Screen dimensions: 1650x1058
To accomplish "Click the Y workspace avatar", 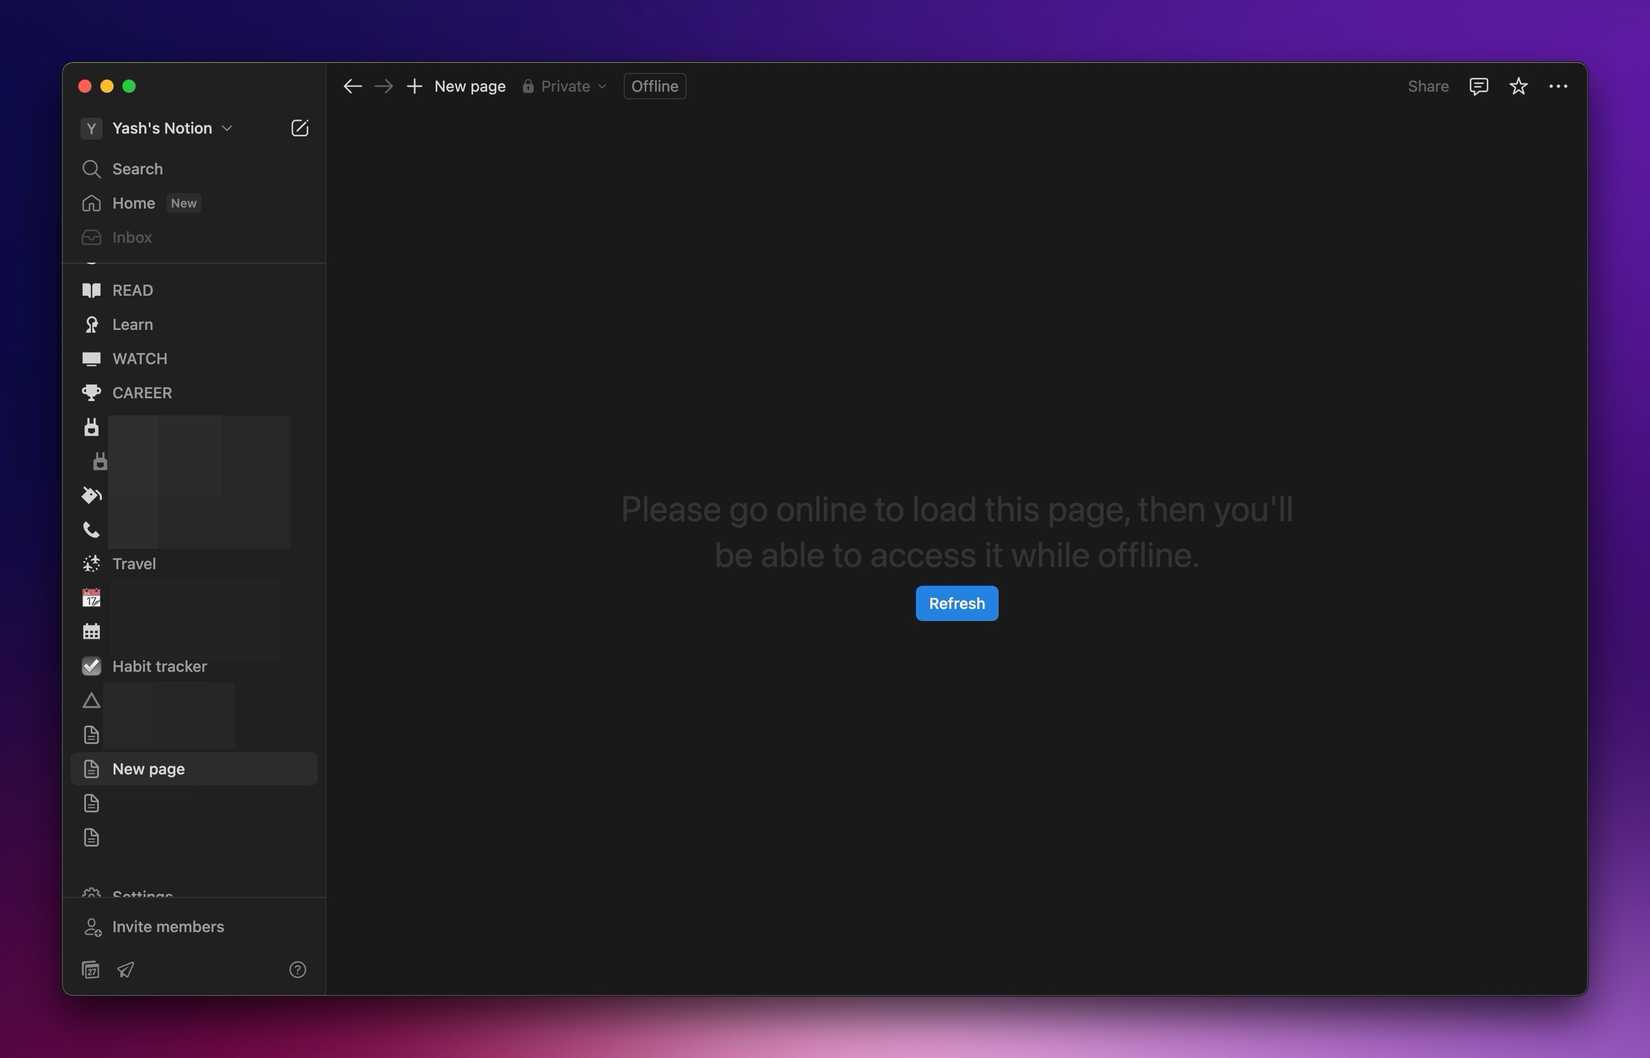I will point(91,128).
